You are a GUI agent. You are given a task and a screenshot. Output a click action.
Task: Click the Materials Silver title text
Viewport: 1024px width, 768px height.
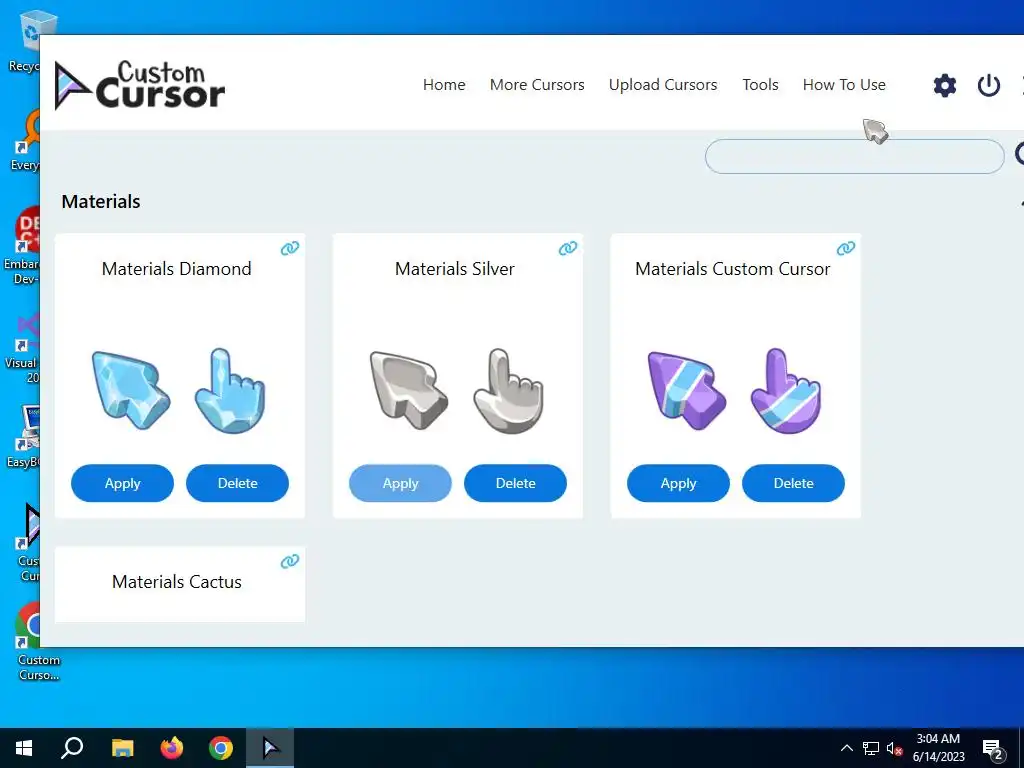tap(455, 269)
